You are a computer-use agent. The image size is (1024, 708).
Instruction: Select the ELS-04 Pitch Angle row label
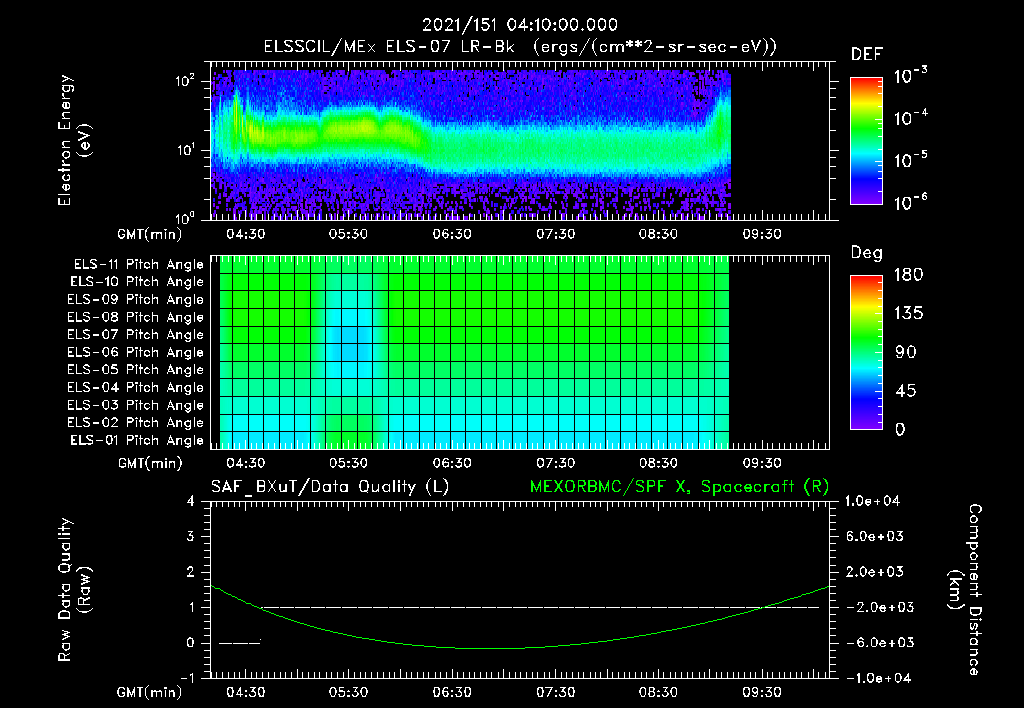point(136,388)
